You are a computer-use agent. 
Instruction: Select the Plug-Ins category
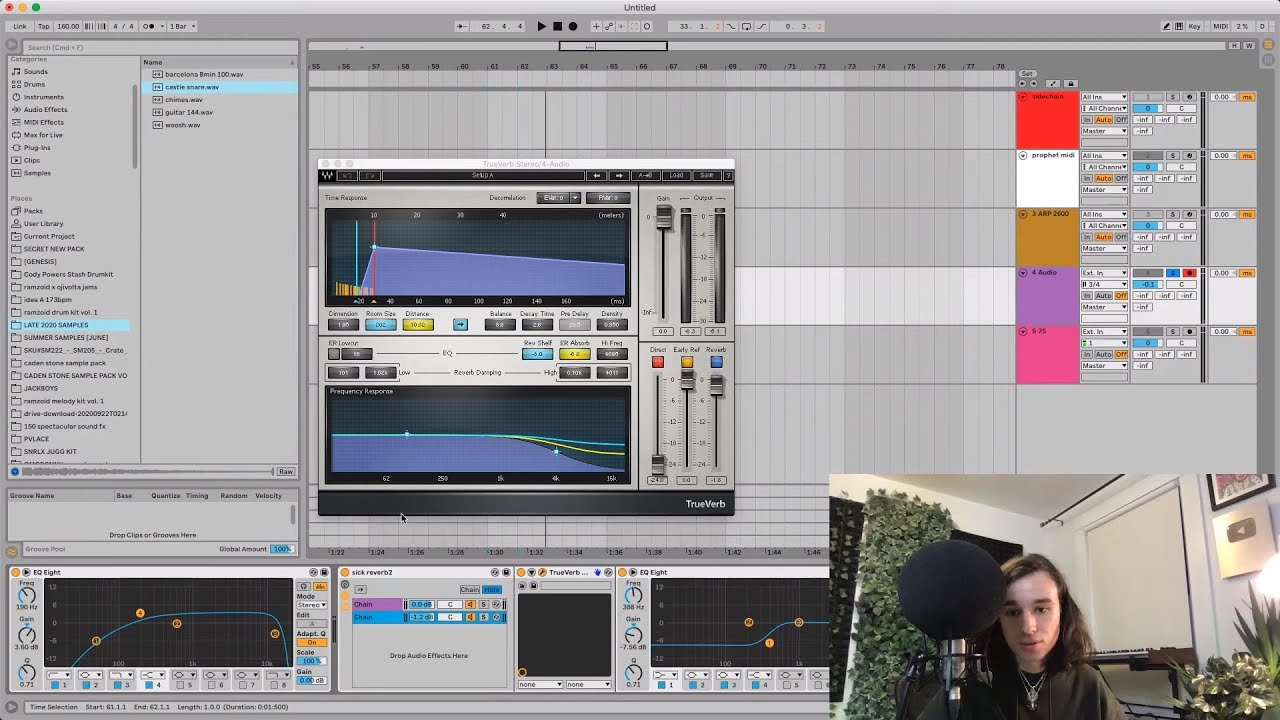tap(37, 148)
